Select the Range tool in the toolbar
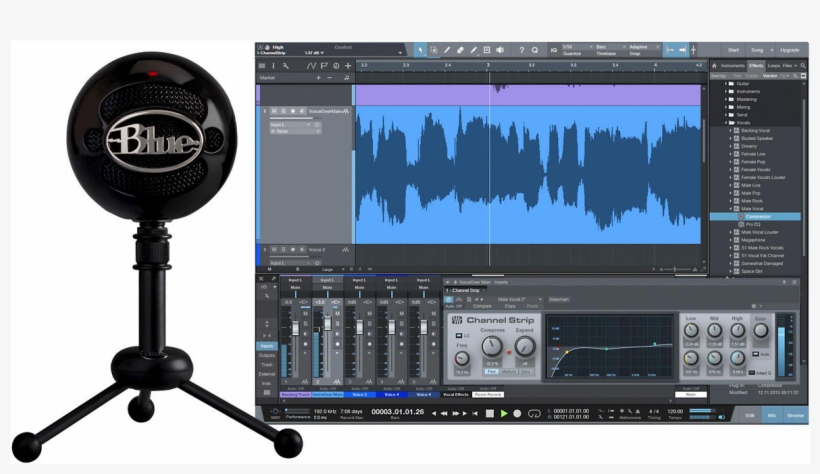Image resolution: width=820 pixels, height=474 pixels. [434, 50]
